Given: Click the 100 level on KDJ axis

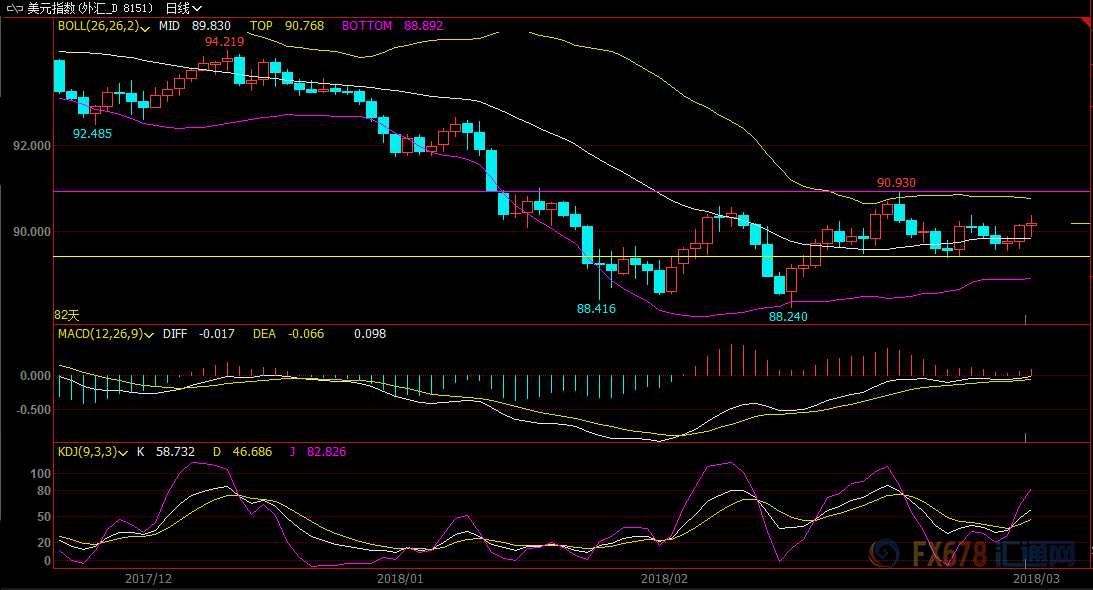Looking at the screenshot, I should coord(41,474).
